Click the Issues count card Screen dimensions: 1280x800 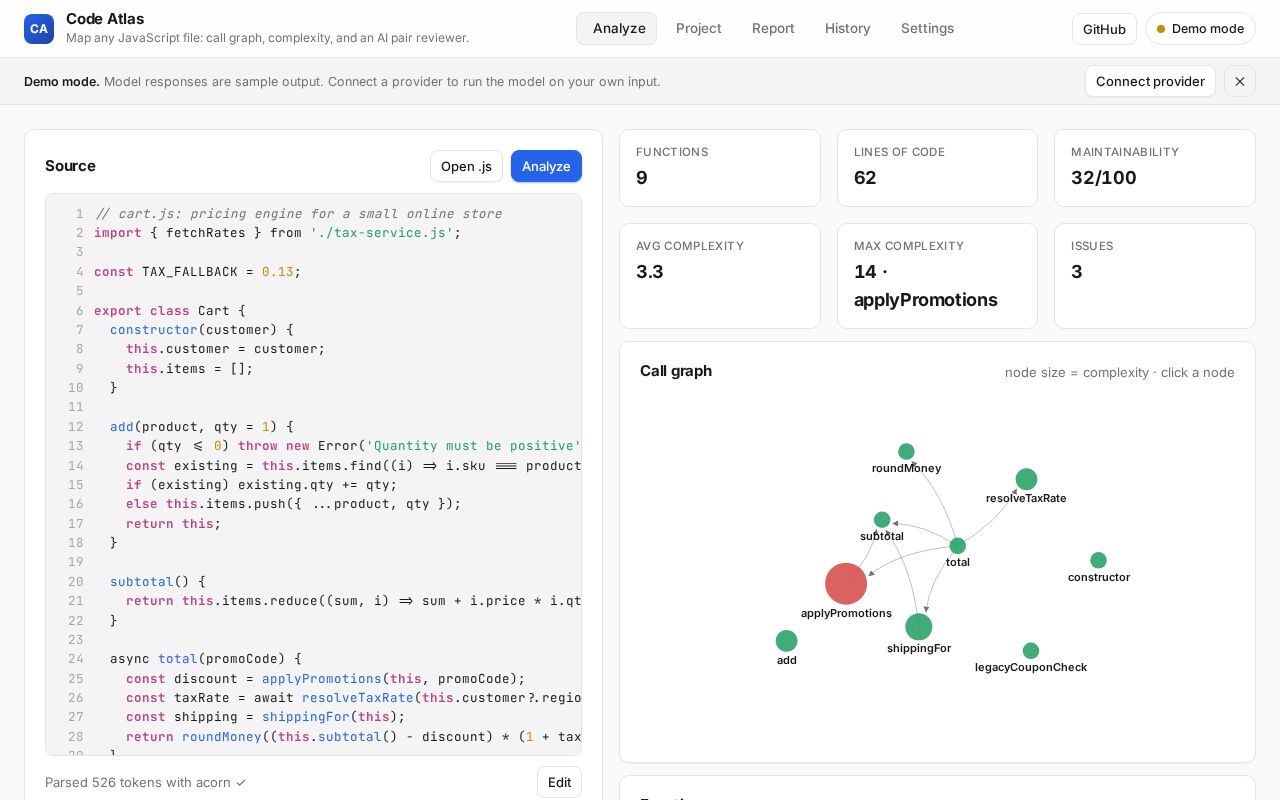pyautogui.click(x=1155, y=276)
